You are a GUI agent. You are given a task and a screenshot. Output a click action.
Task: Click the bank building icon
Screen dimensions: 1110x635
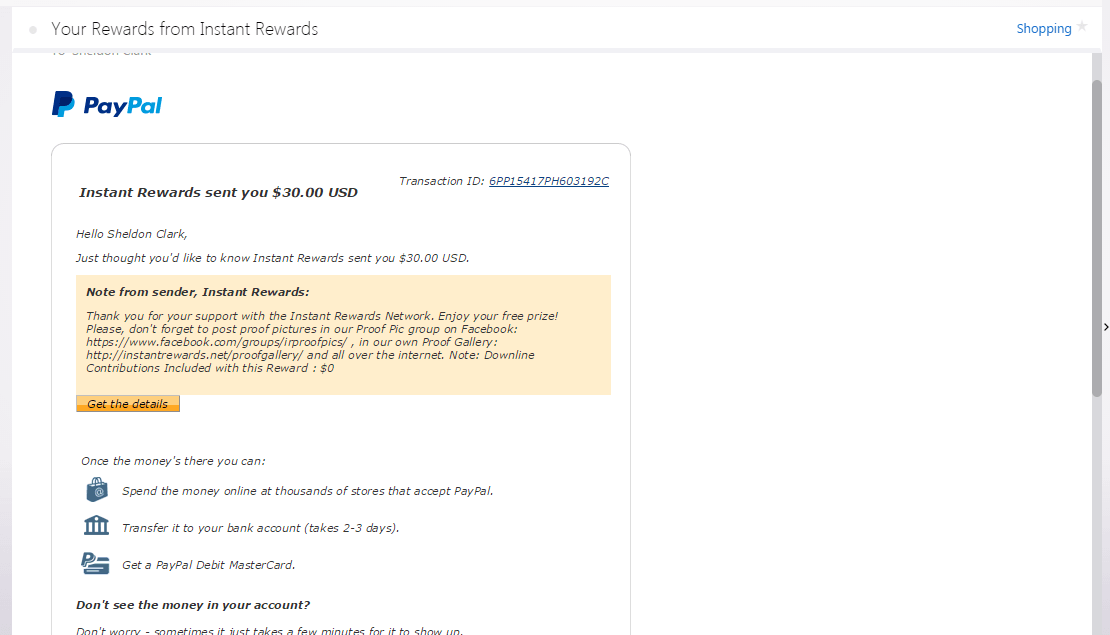tap(96, 525)
